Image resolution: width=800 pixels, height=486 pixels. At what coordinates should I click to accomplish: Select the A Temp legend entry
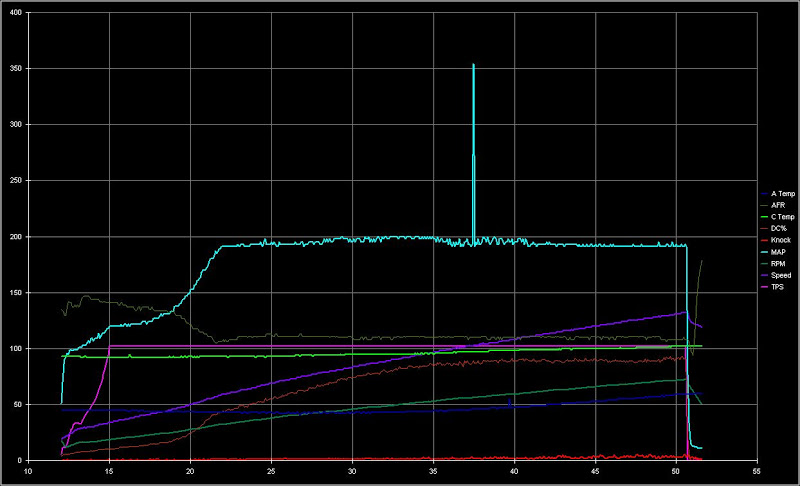(778, 194)
